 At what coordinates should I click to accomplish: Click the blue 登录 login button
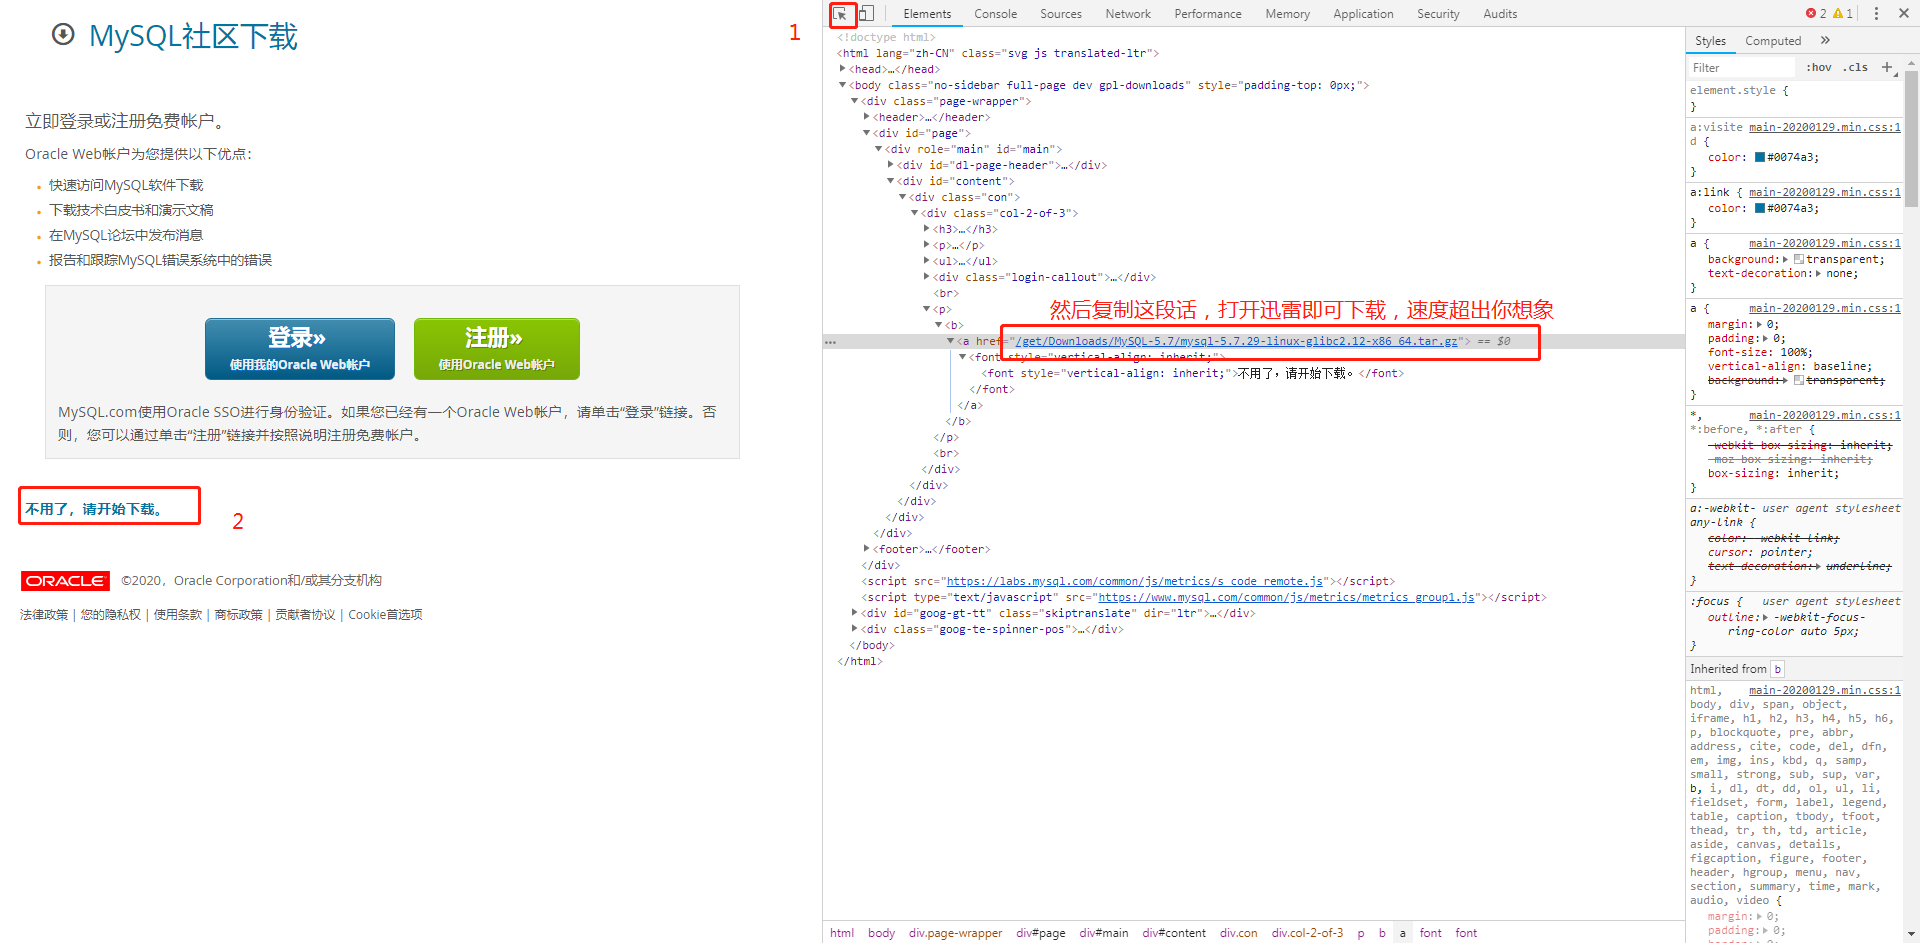pos(300,349)
